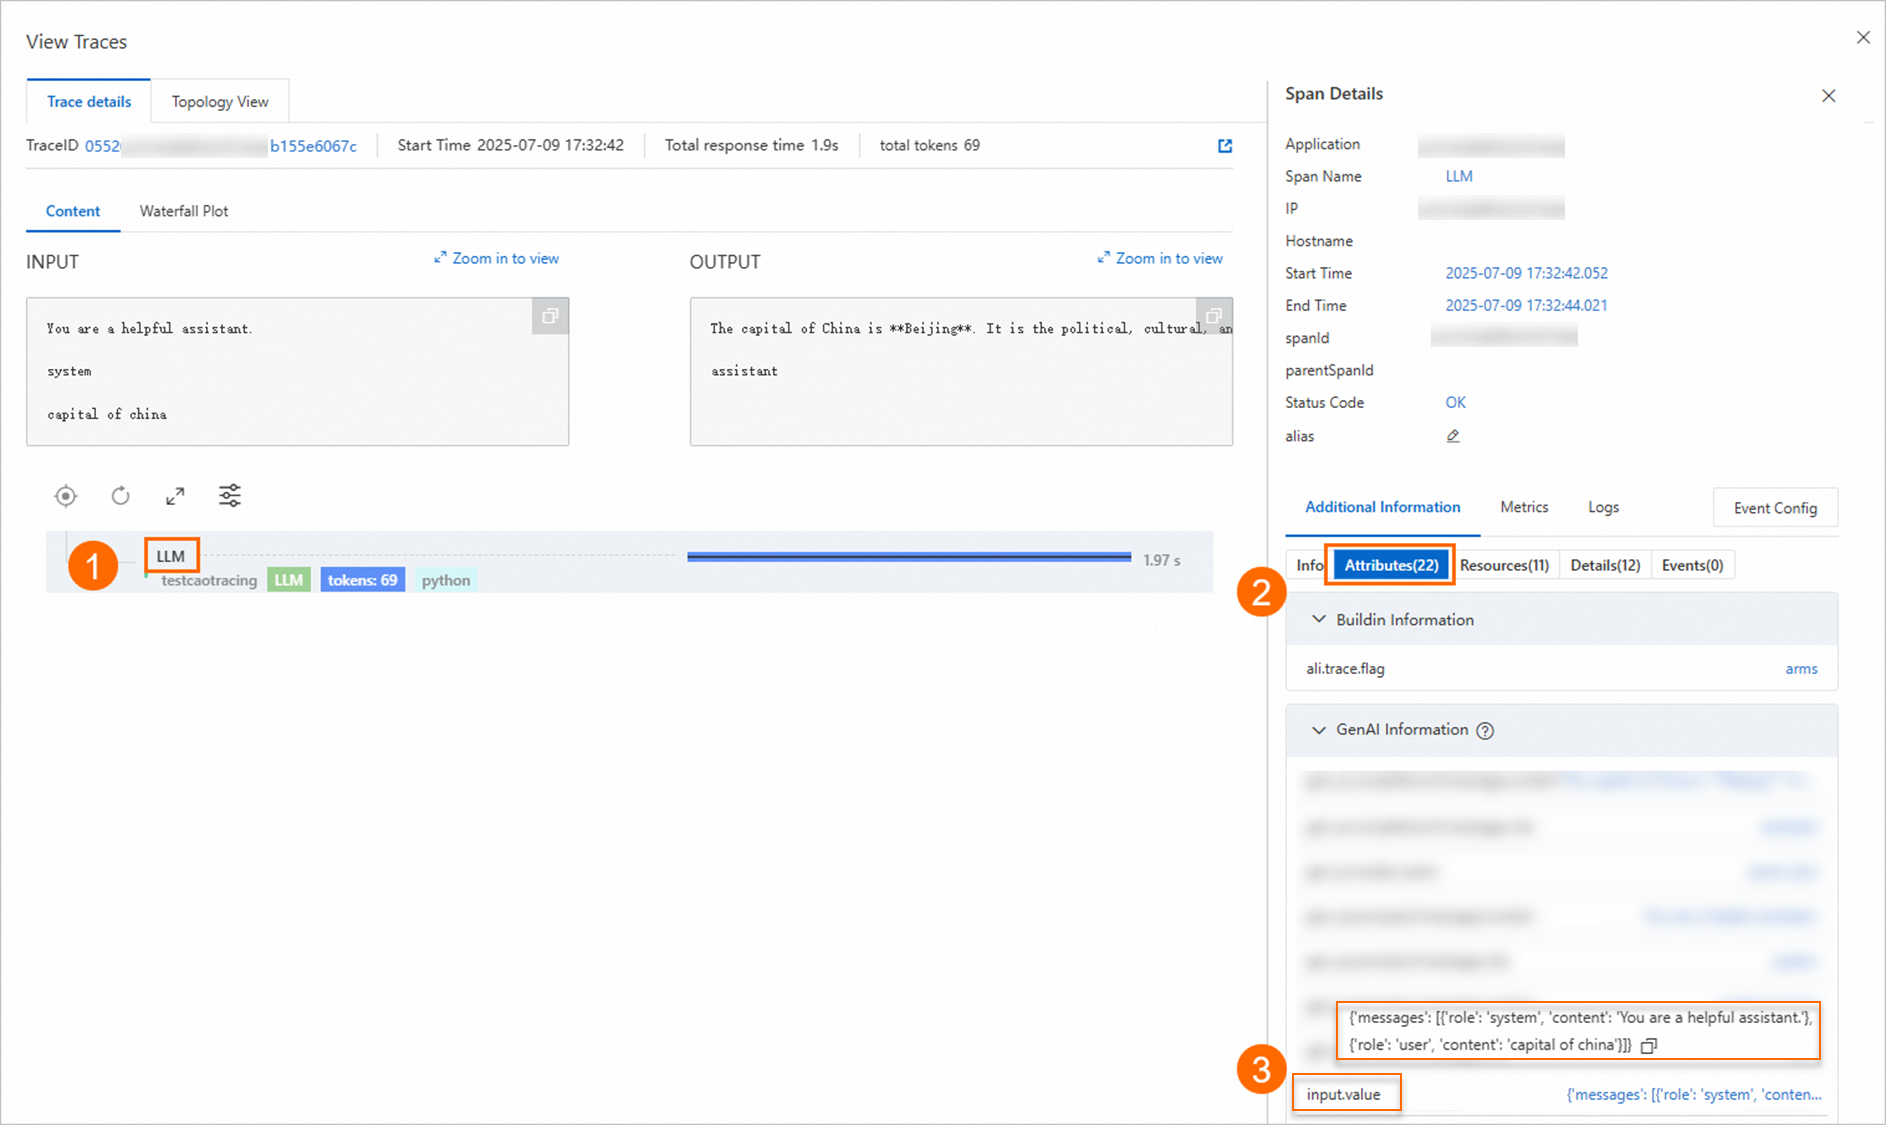Screen dimensions: 1886x1126
Task: Collapse the Buildin Information section
Action: [x=1319, y=620]
